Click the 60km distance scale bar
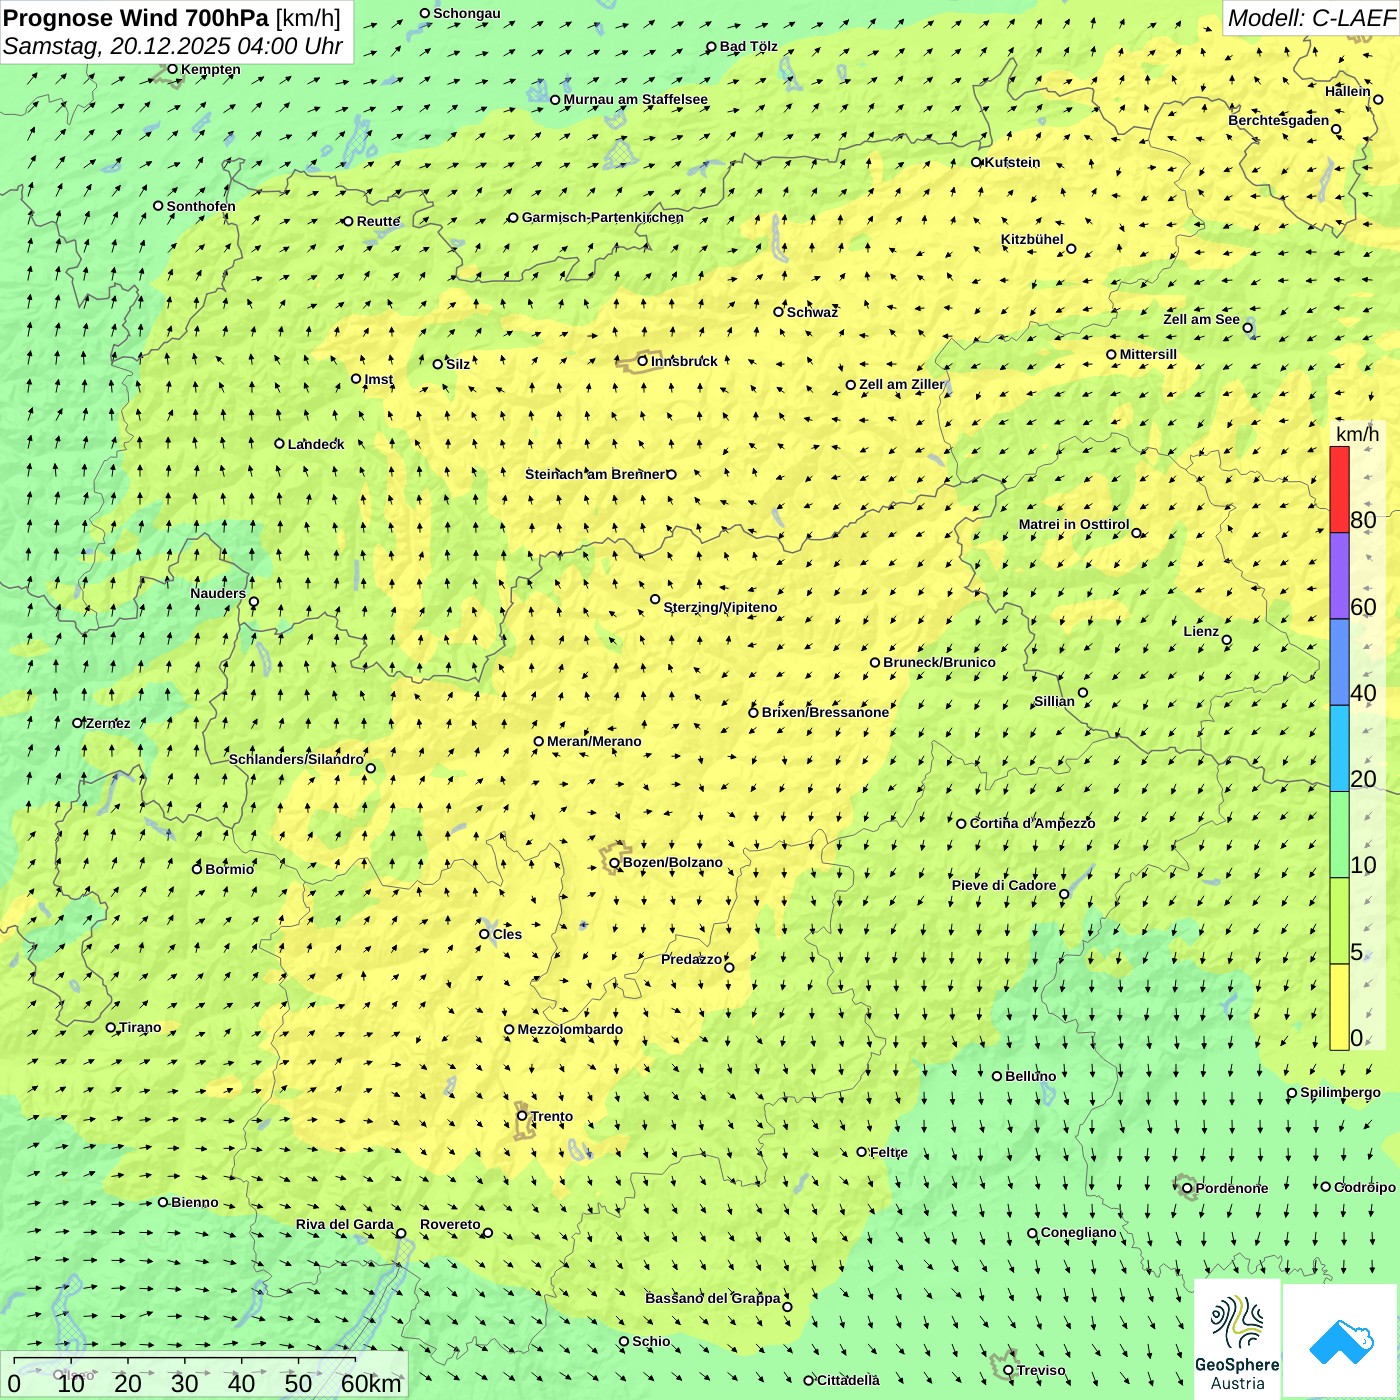 [x=185, y=1360]
